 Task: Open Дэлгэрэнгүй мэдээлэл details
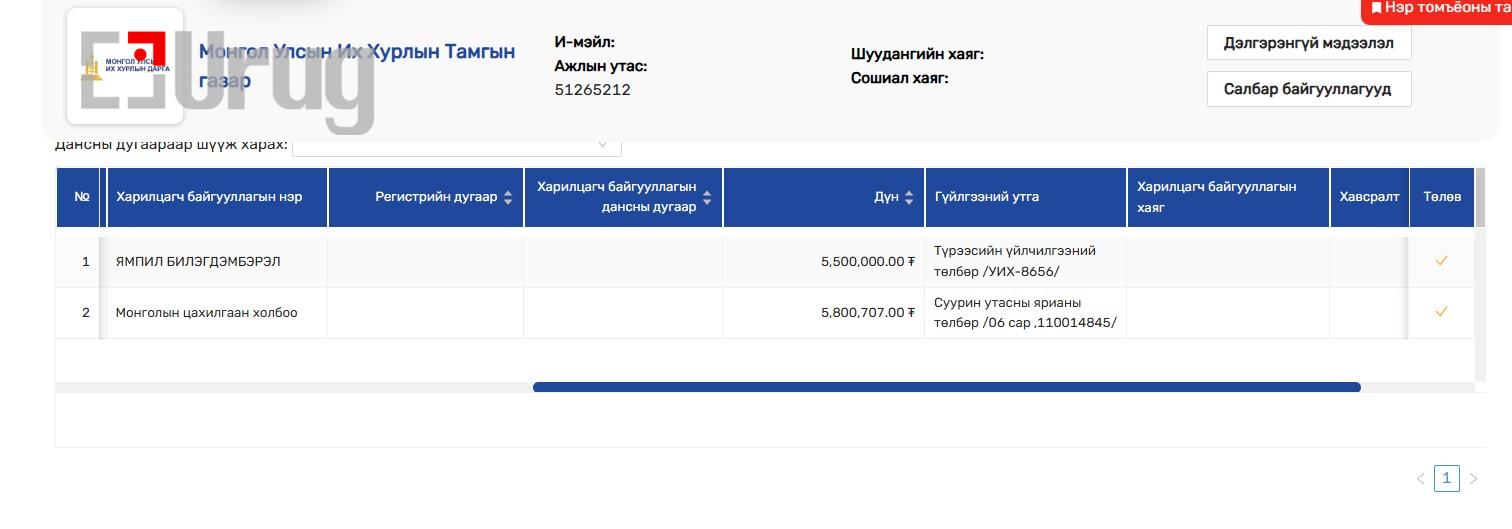pos(1308,43)
